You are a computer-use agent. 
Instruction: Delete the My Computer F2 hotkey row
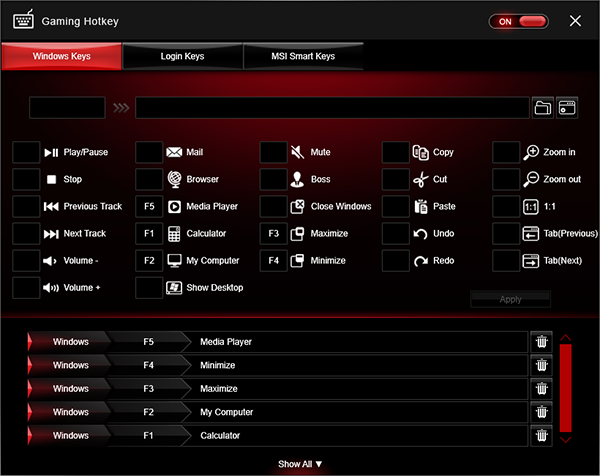tap(541, 412)
